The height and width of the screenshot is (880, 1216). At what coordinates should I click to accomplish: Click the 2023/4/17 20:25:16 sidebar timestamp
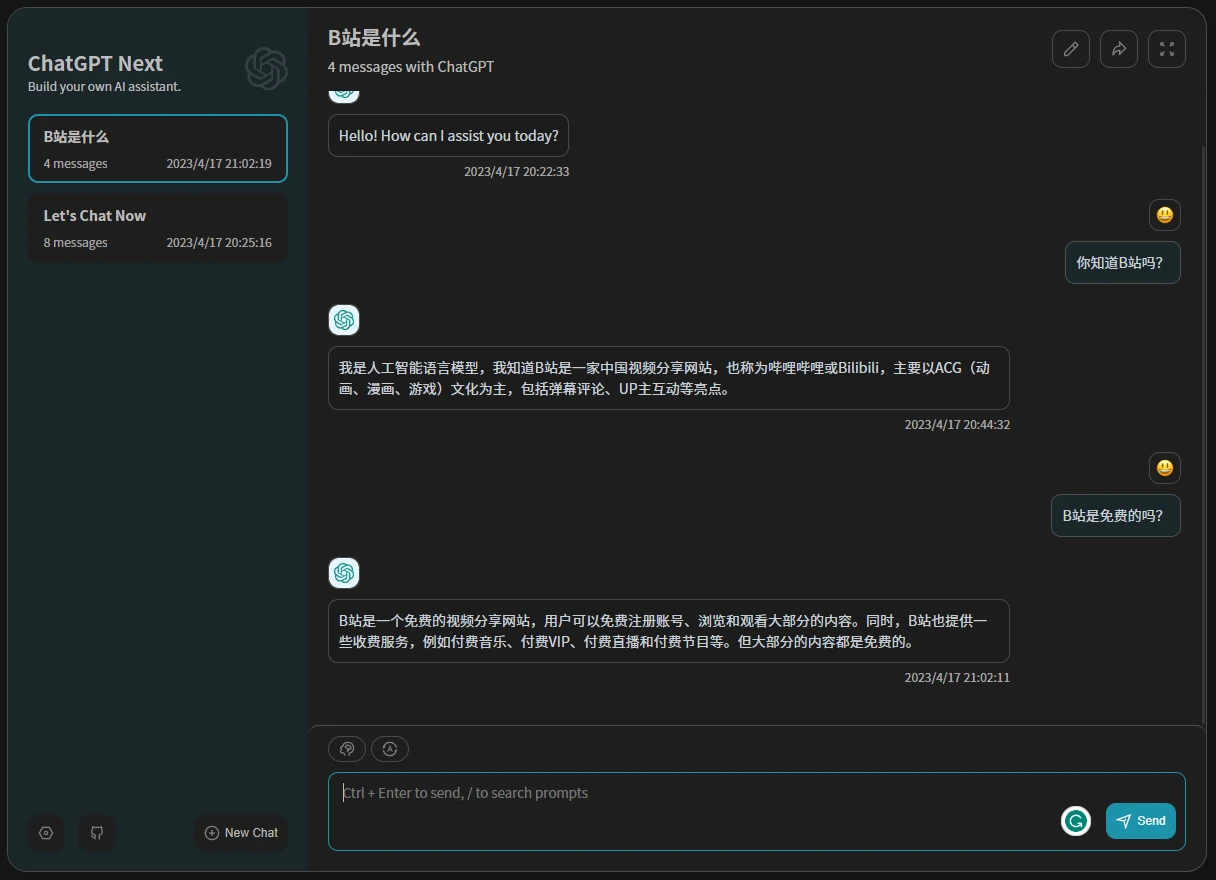219,243
